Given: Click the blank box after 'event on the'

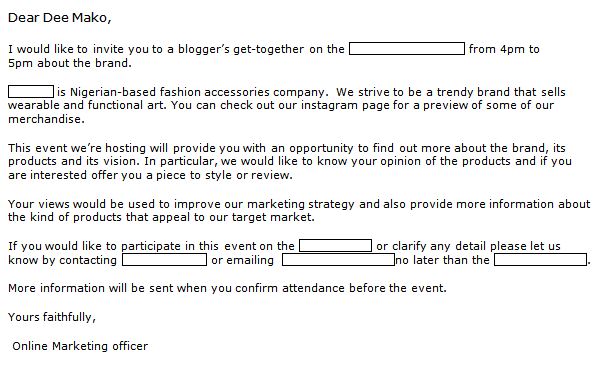Looking at the screenshot, I should click(x=335, y=246).
